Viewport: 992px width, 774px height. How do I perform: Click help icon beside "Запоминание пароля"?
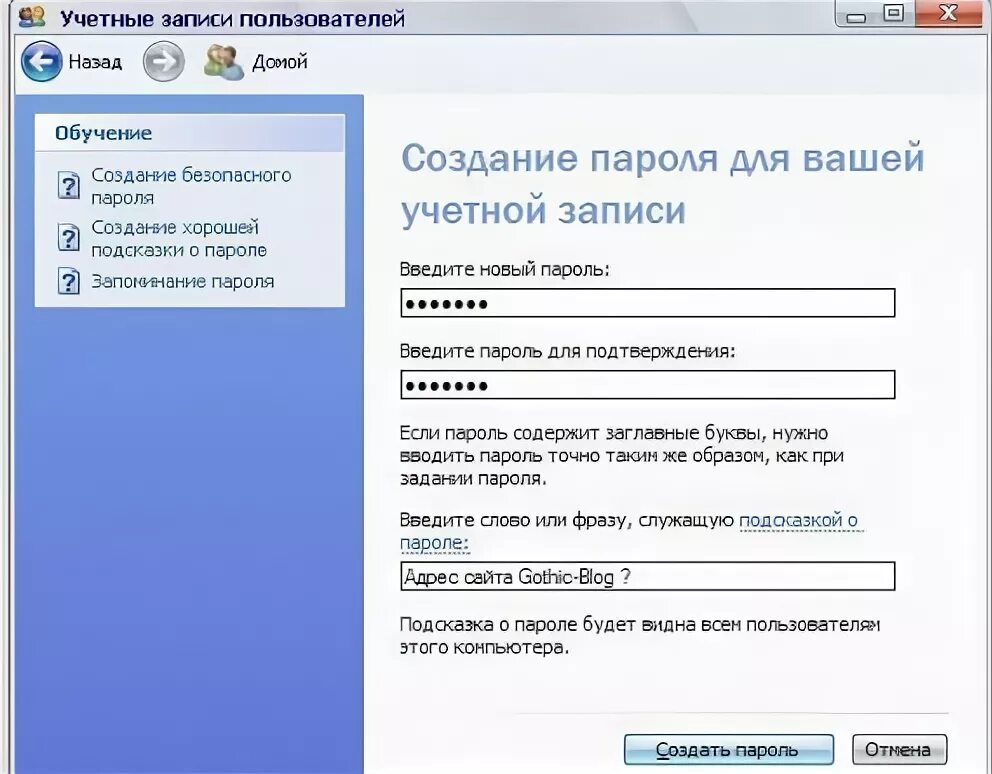(68, 281)
